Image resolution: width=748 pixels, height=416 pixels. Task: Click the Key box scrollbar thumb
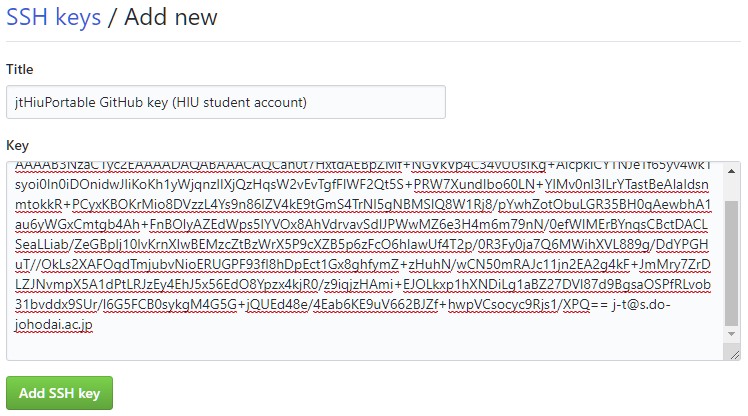point(733,263)
